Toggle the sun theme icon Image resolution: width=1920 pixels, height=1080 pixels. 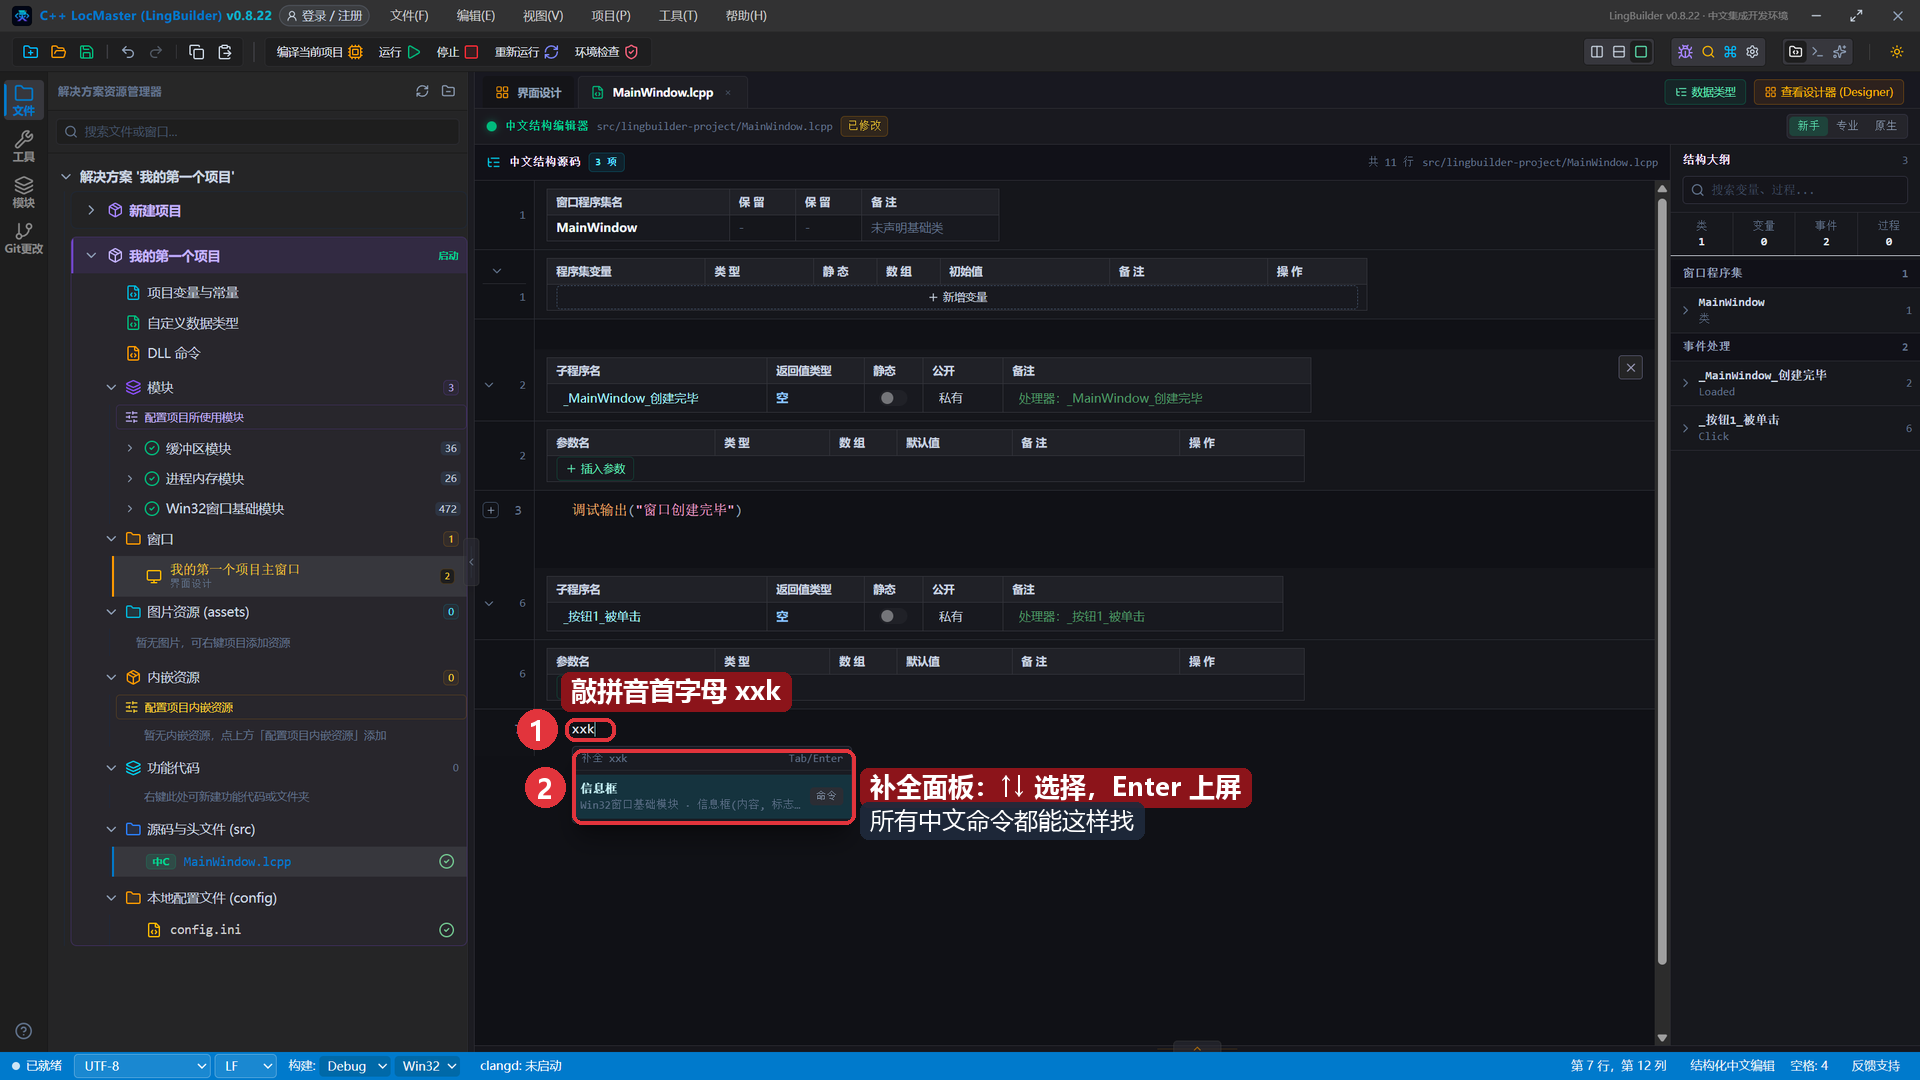coord(1897,52)
